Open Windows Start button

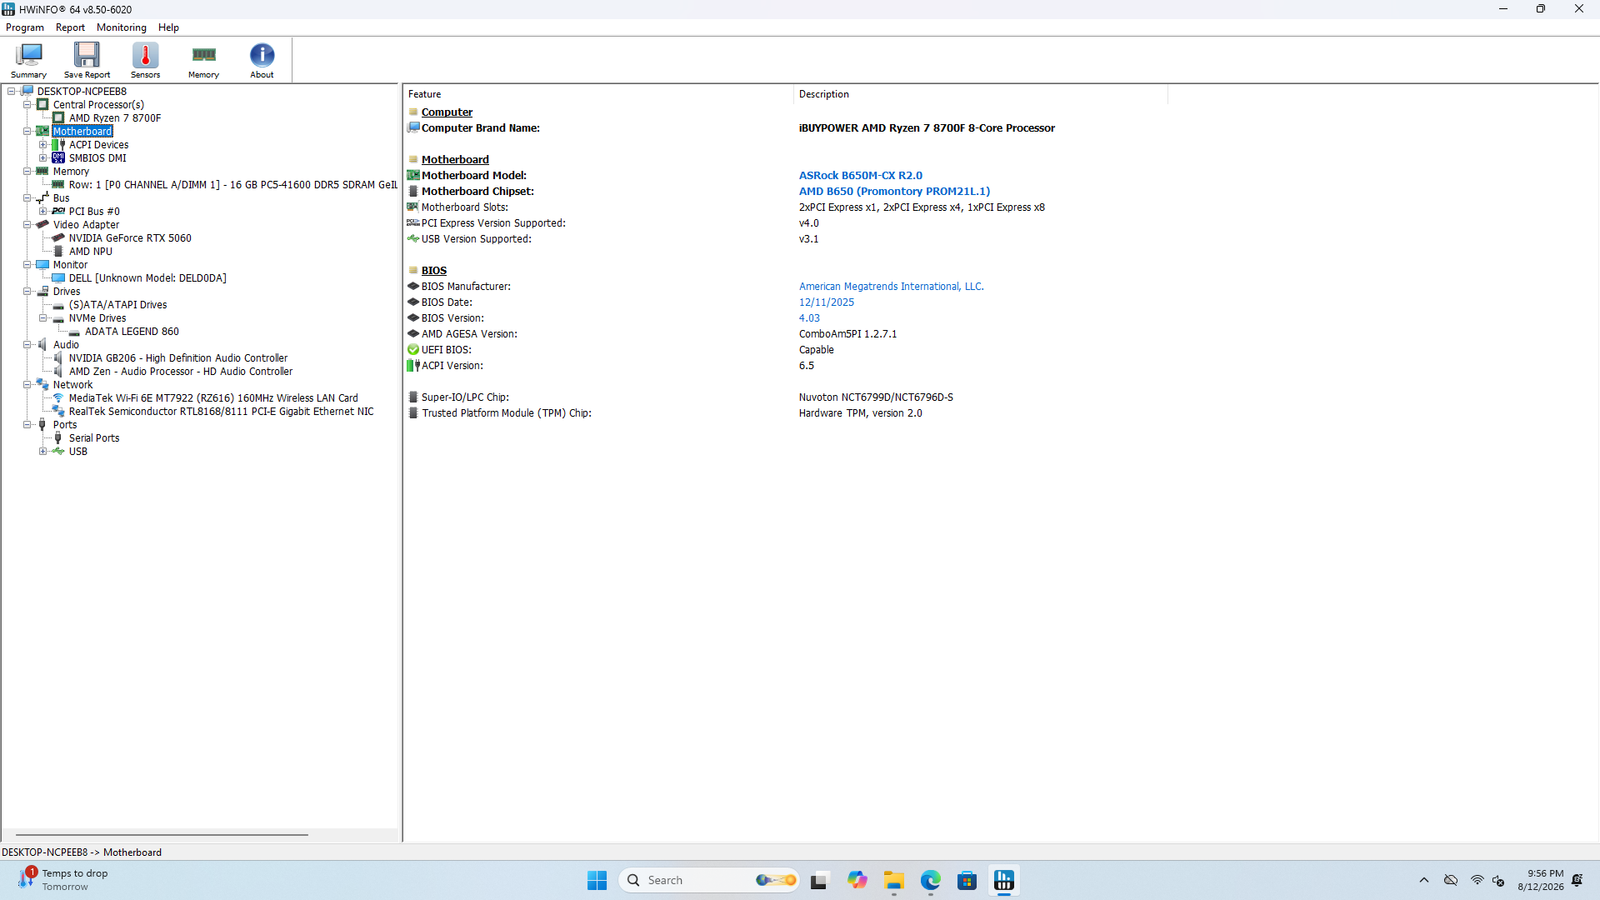click(x=597, y=880)
